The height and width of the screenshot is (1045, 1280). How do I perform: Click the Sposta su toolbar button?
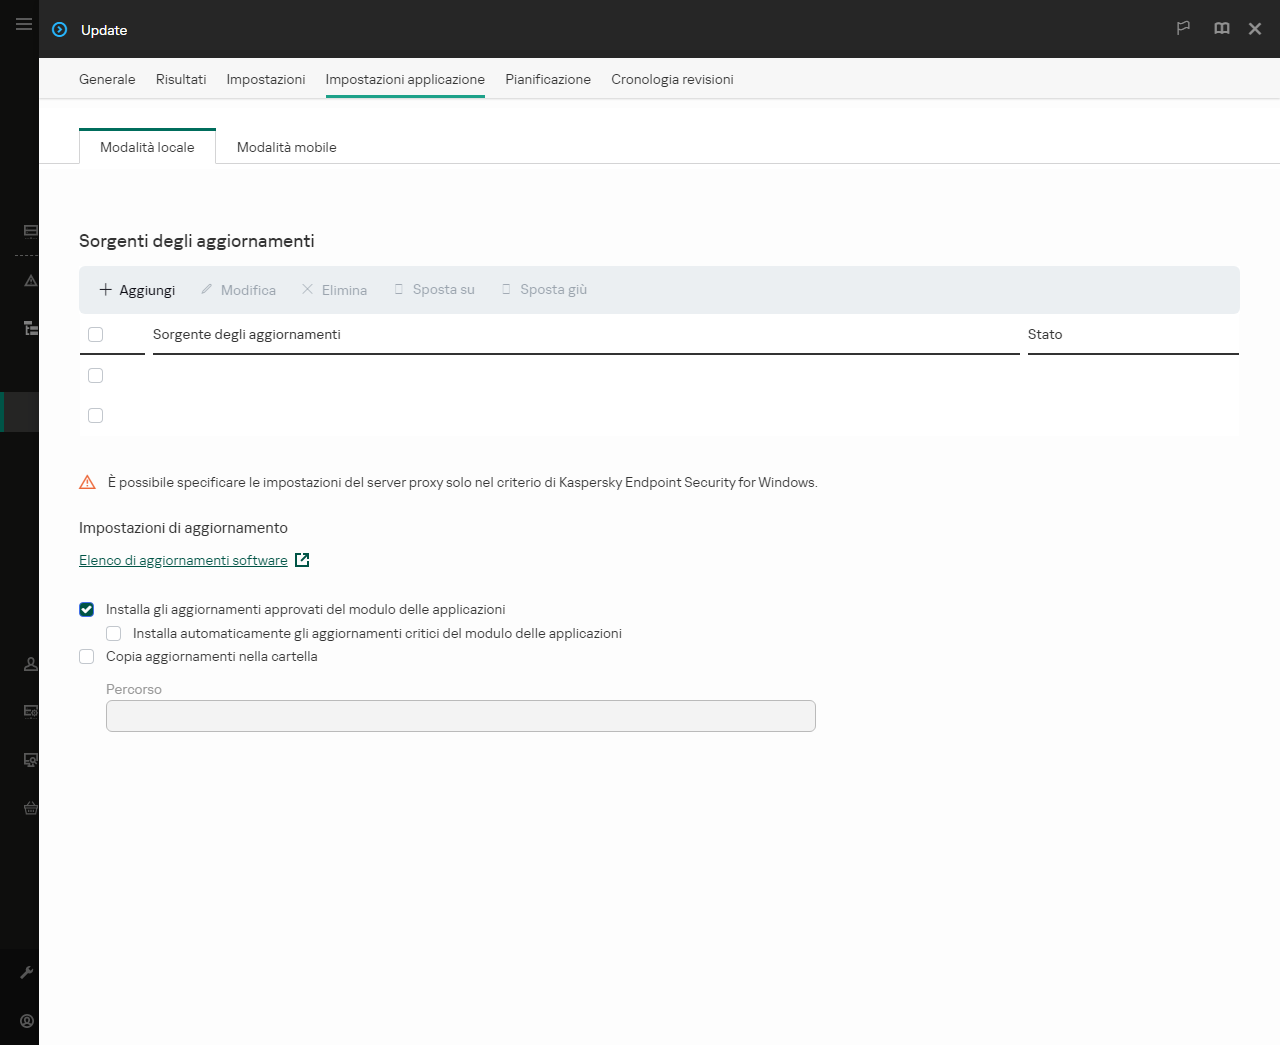pyautogui.click(x=434, y=290)
